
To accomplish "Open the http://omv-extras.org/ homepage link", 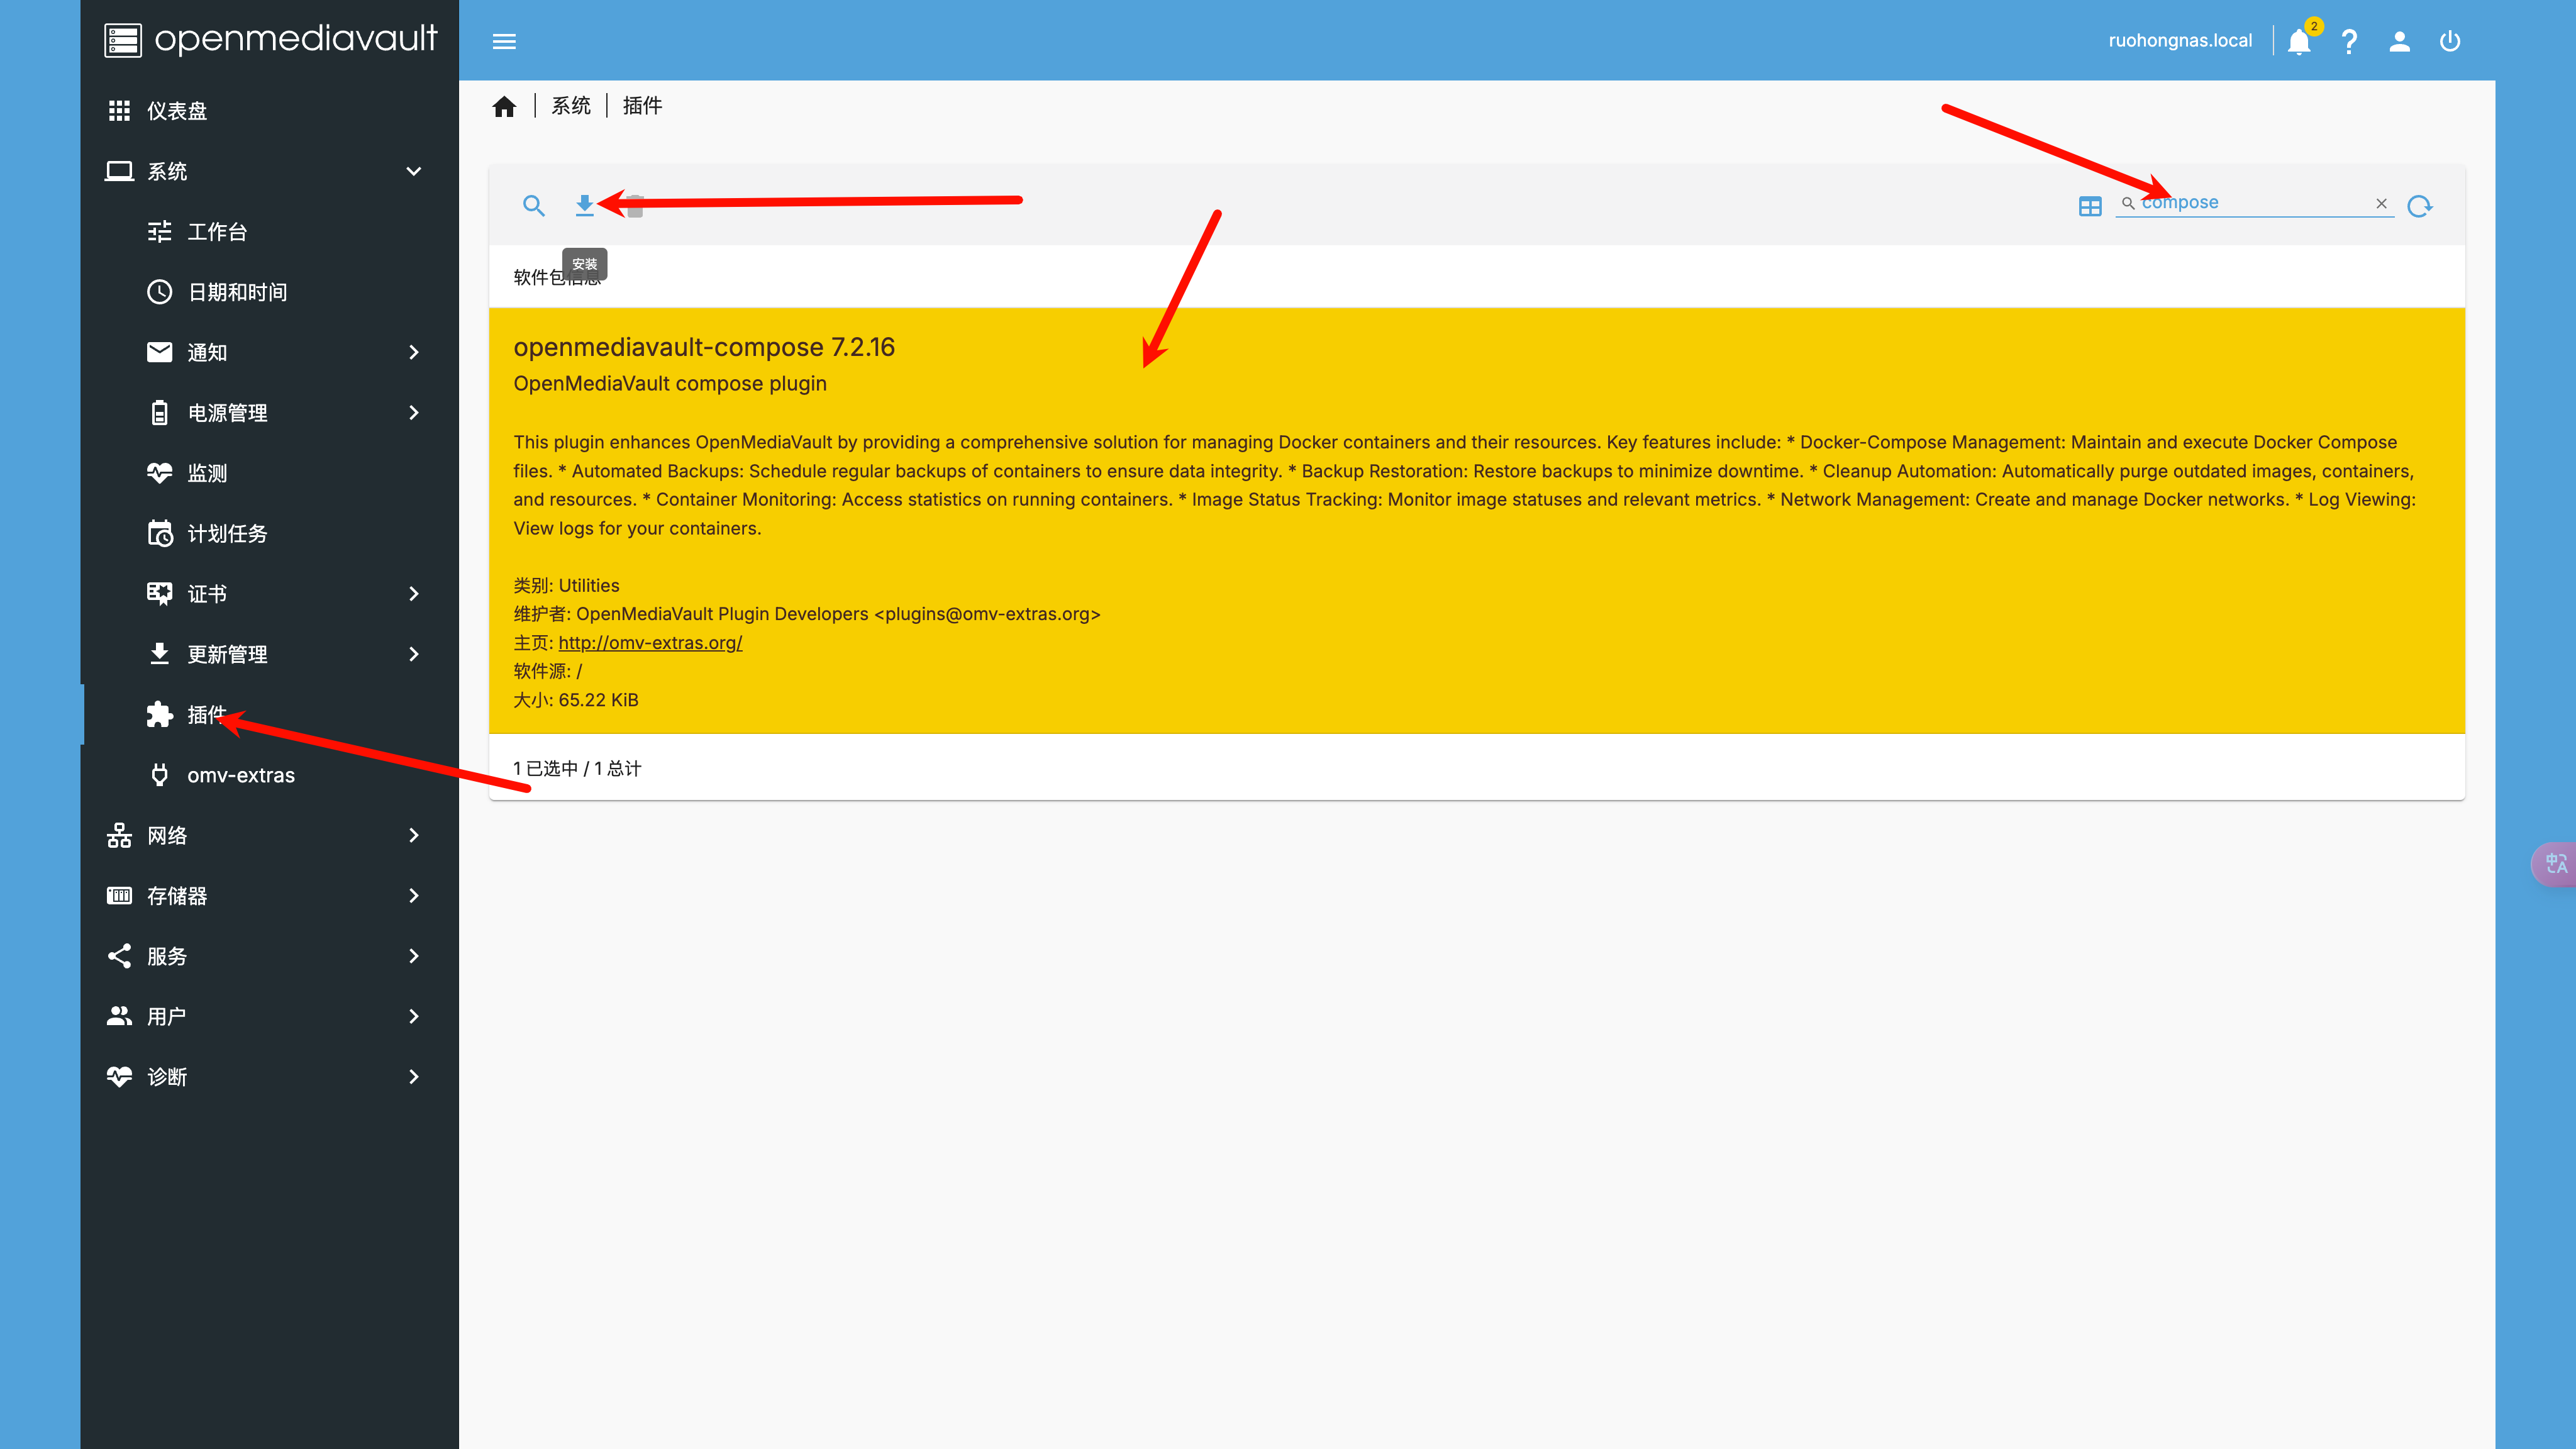I will tap(650, 642).
